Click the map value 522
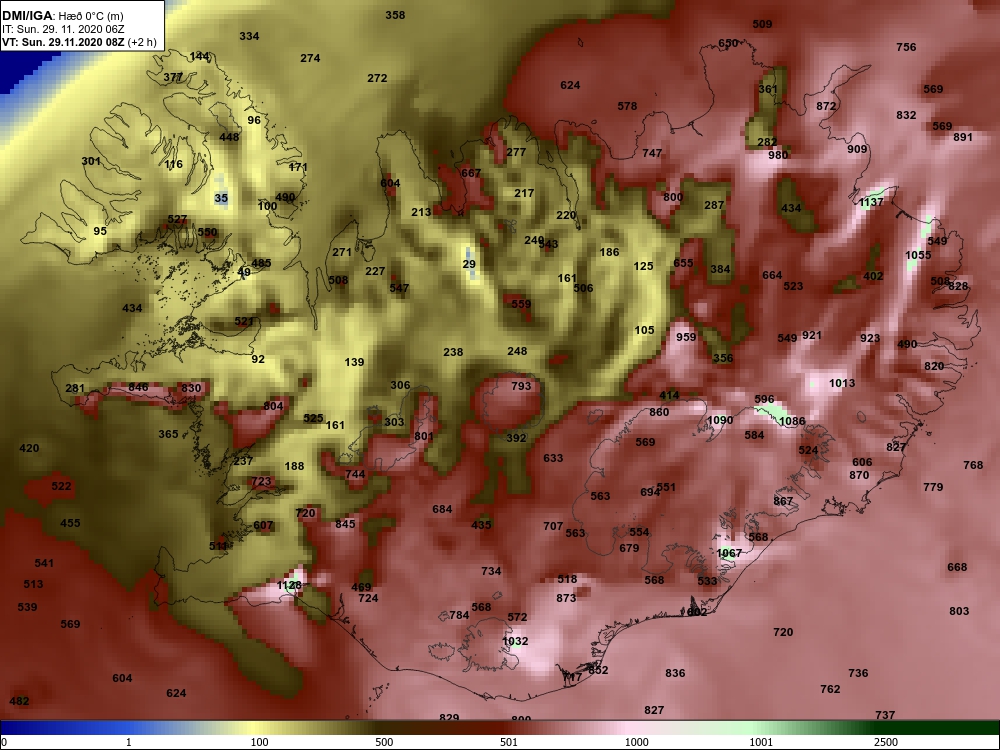 (x=61, y=486)
